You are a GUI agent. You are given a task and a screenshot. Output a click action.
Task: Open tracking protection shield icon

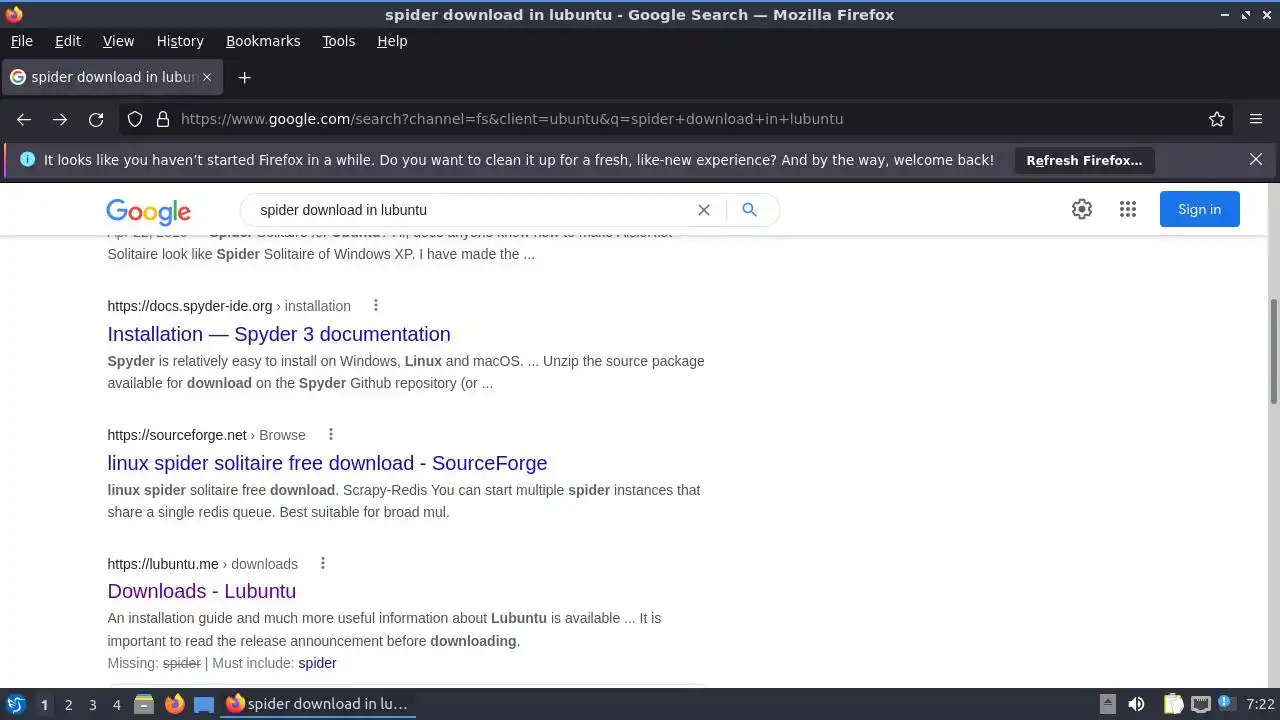click(135, 119)
